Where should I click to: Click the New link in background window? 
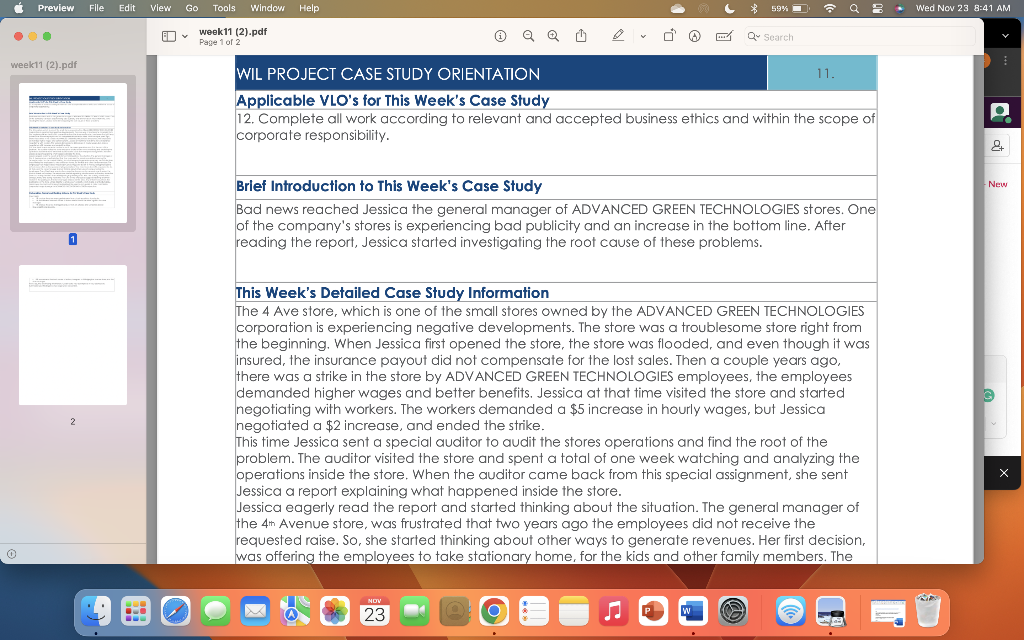(x=997, y=184)
